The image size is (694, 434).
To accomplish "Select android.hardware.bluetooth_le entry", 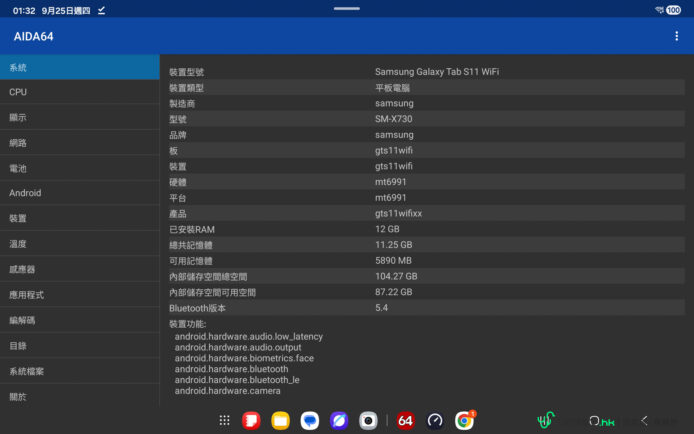I will 237,380.
